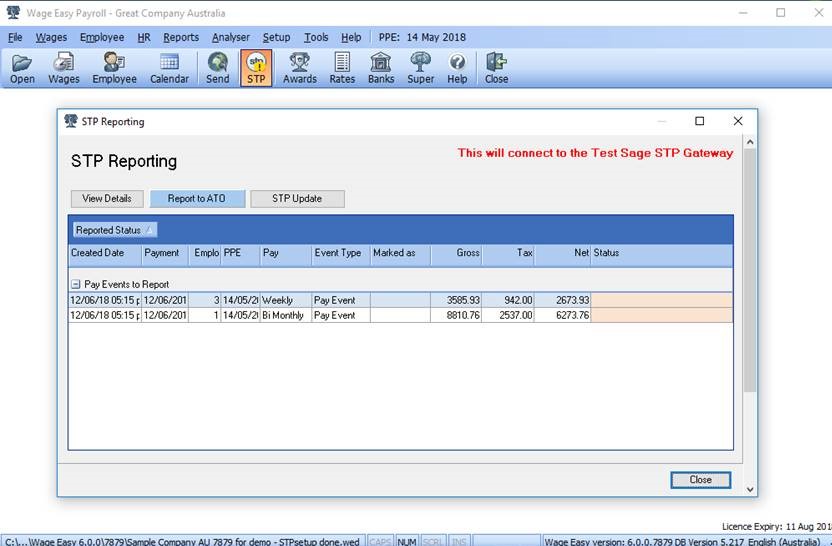Select STP Update button
Screen dimensions: 832x546
pos(297,198)
